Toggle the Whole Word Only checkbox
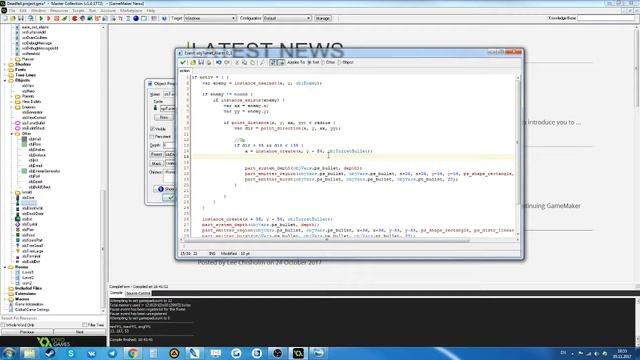640x360 pixels. coord(3,325)
